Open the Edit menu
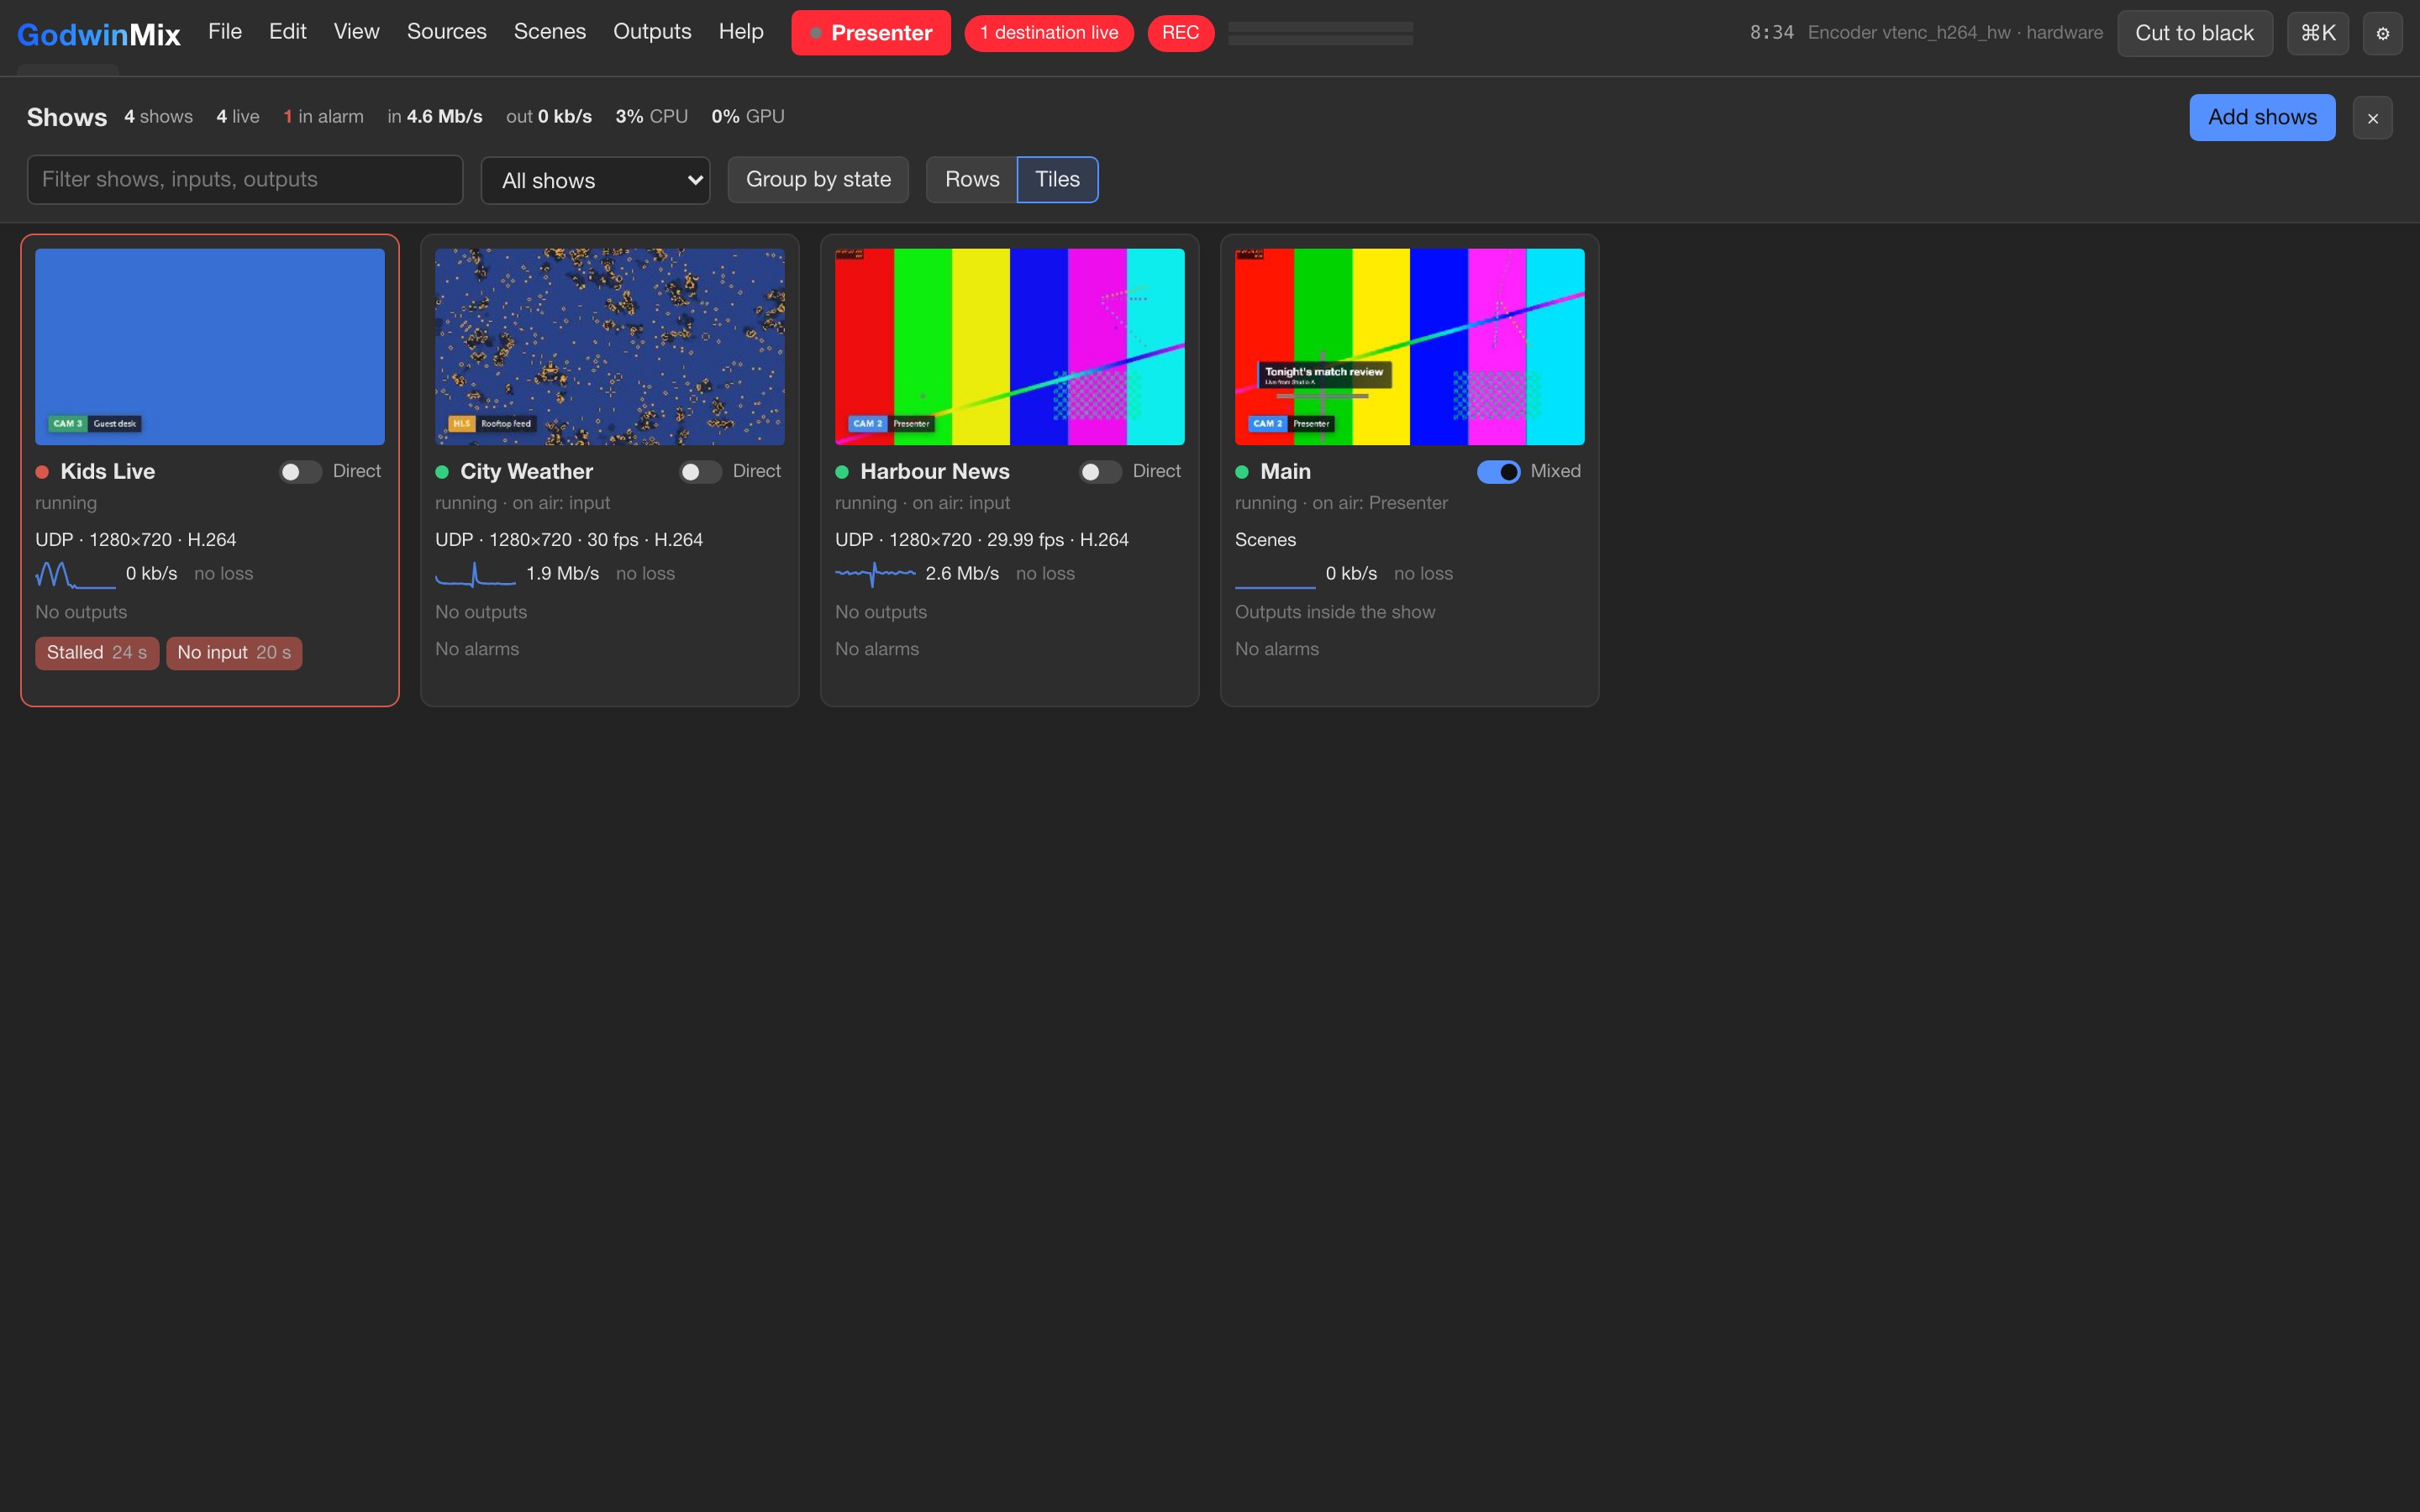 click(x=287, y=32)
